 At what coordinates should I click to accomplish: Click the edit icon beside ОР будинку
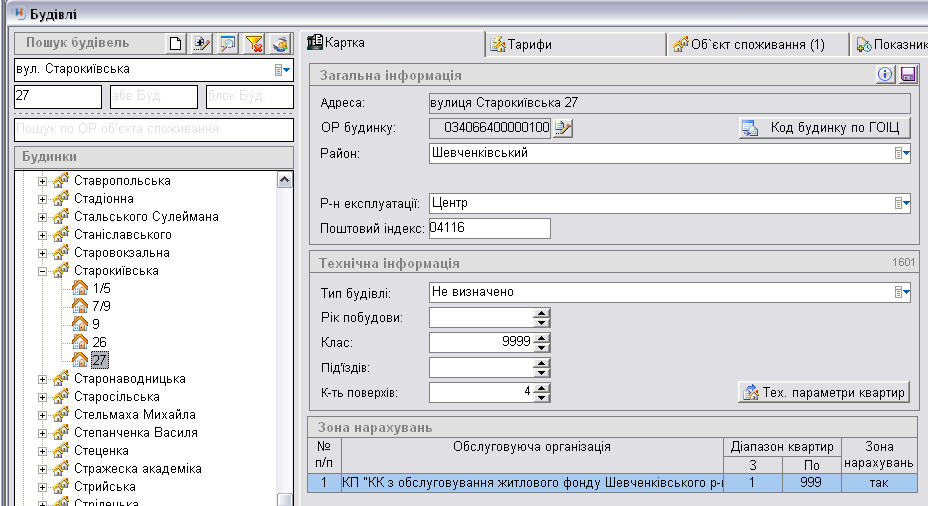563,127
